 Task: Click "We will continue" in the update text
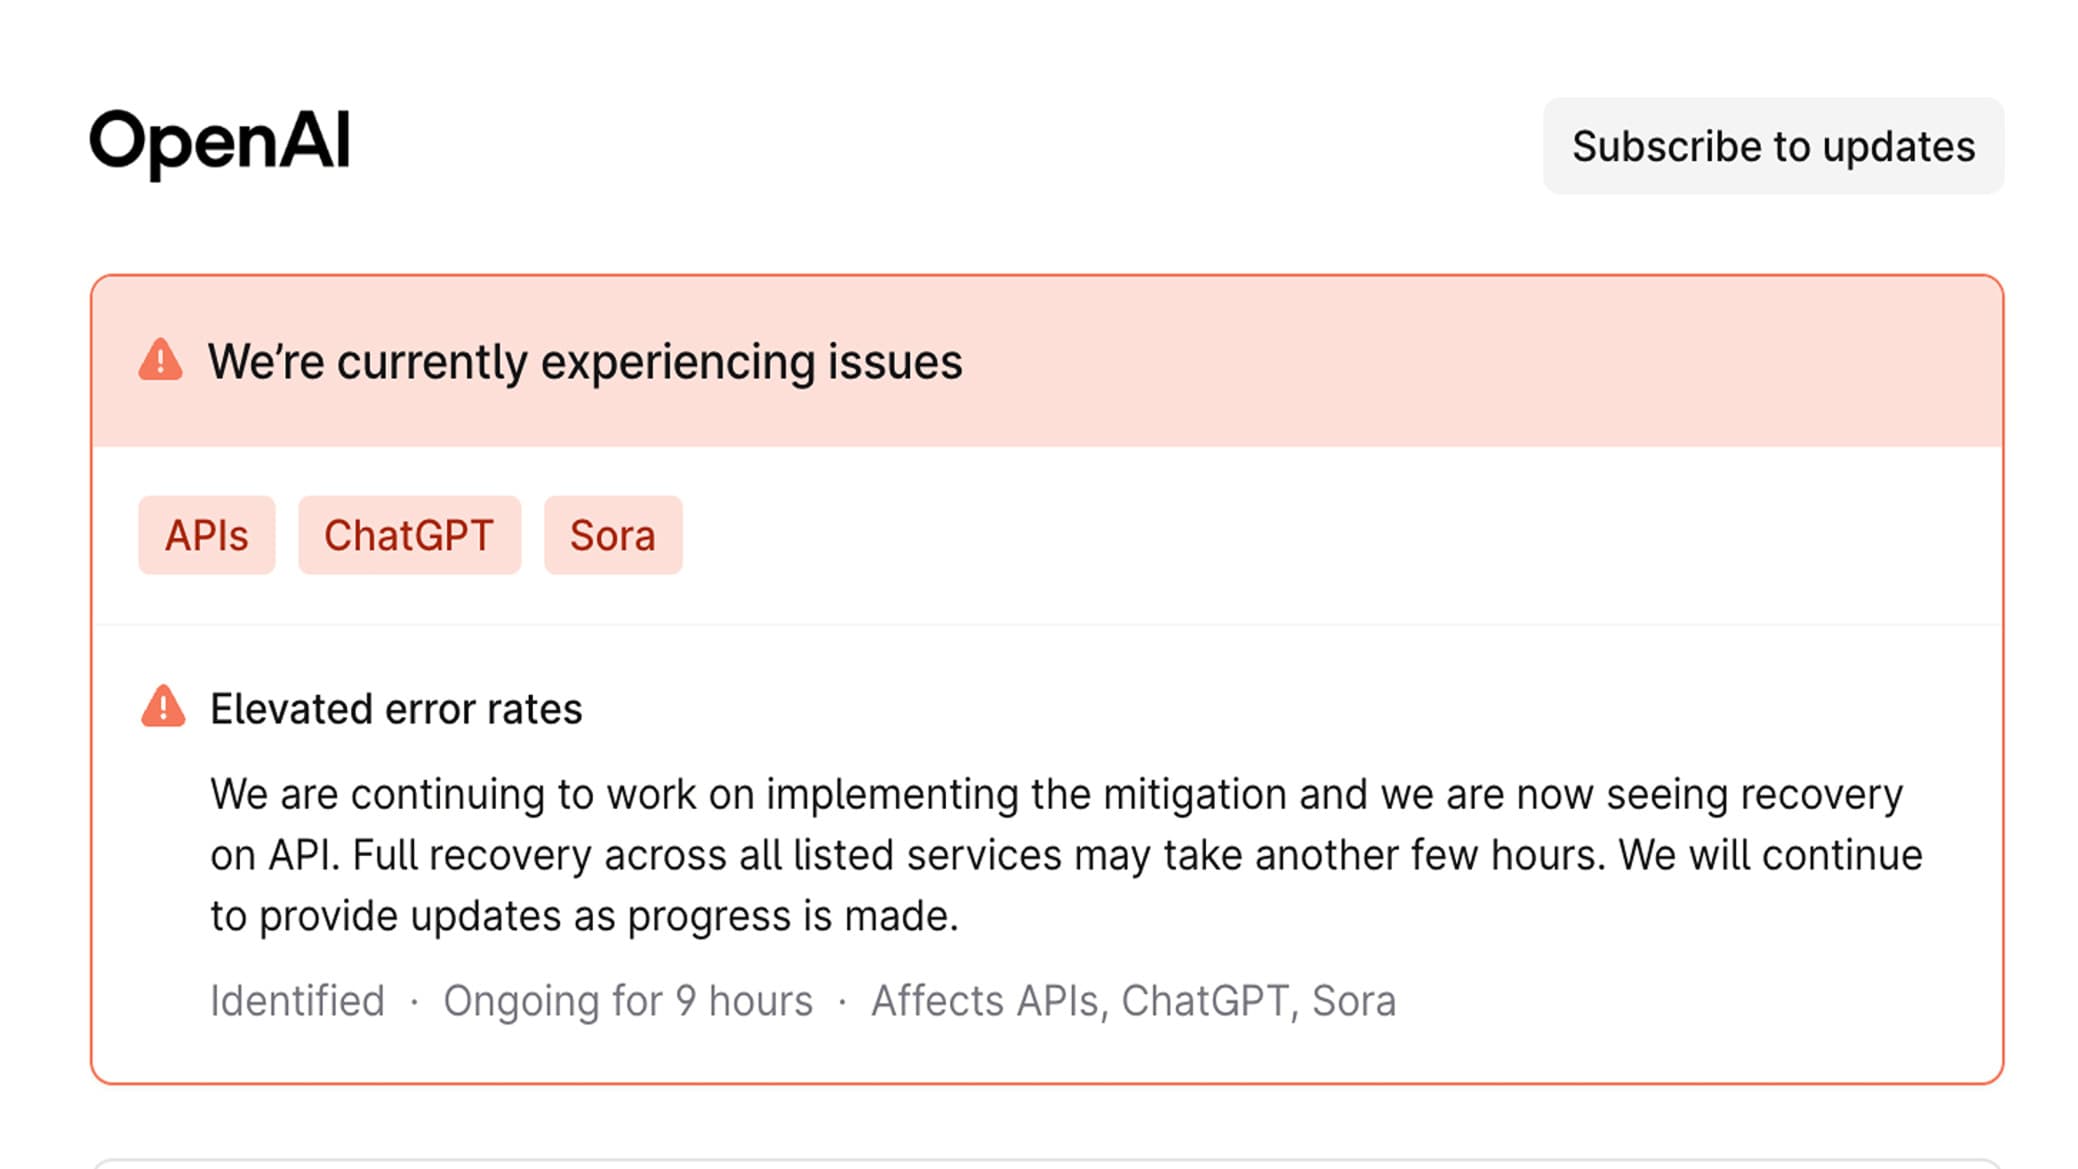tap(1770, 855)
